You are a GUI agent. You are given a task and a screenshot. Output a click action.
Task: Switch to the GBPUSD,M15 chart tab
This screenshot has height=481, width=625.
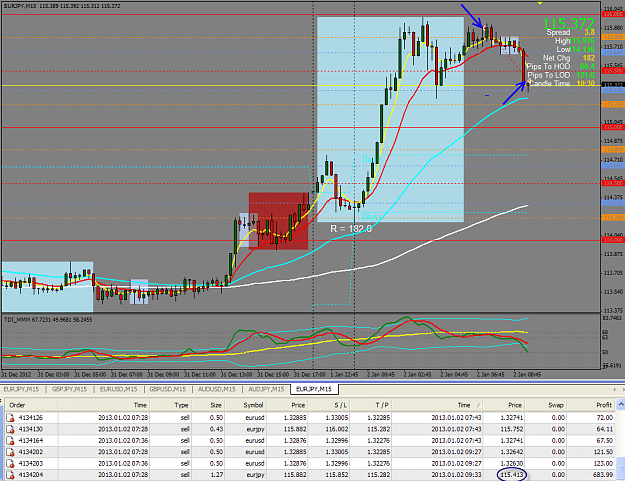(167, 389)
